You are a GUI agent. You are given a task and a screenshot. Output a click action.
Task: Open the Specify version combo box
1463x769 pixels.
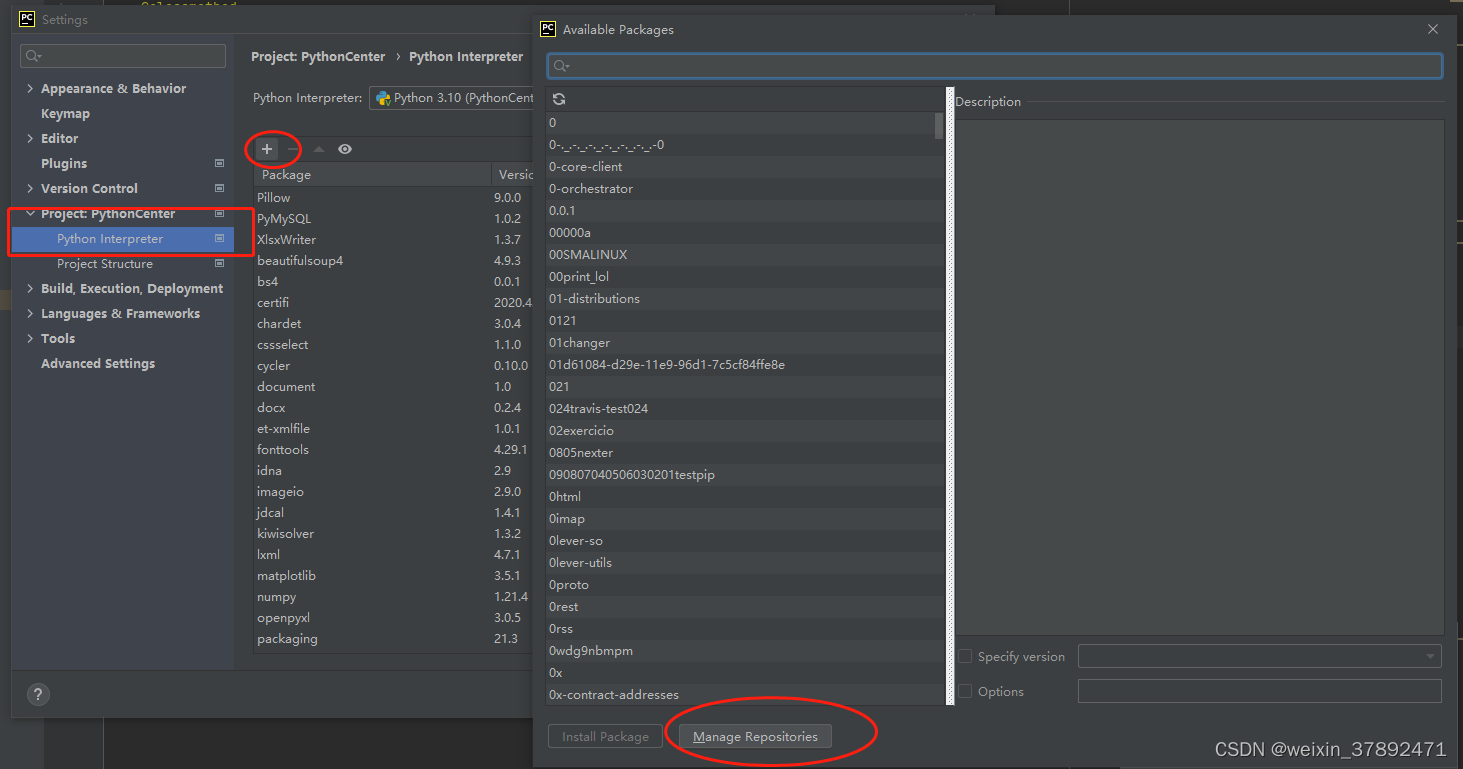pyautogui.click(x=1259, y=657)
